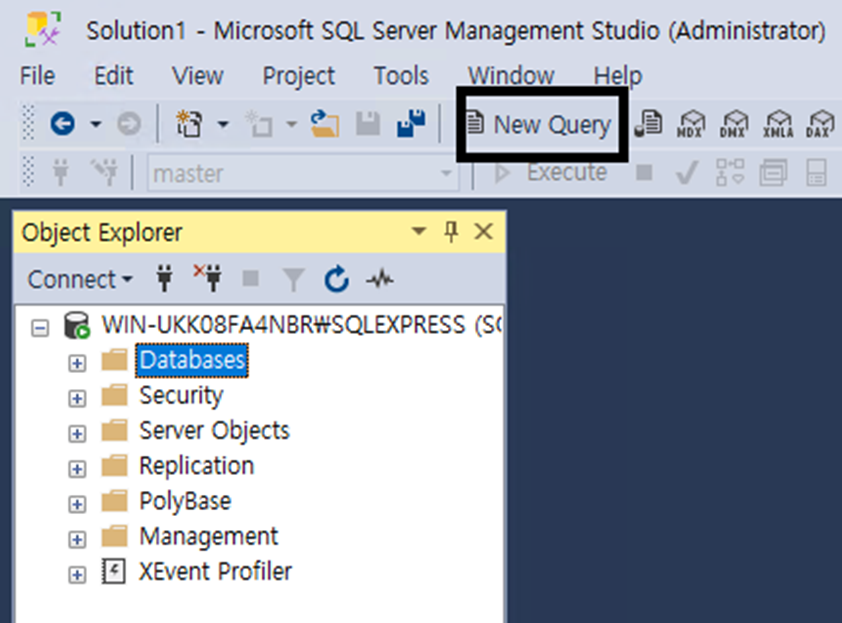Viewport: 842px width, 623px height.
Task: Click the greyed navigate forward arrow
Action: (x=129, y=124)
